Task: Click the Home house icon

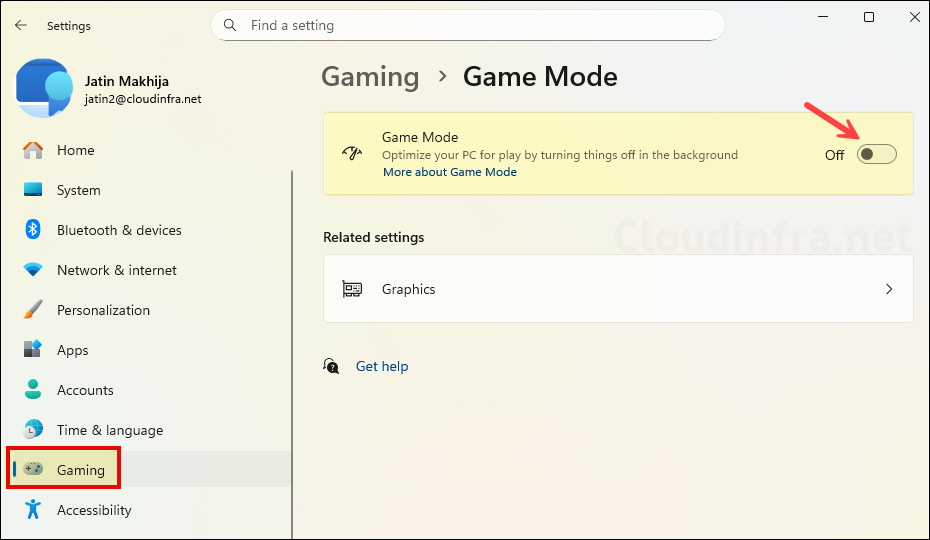Action: point(33,150)
